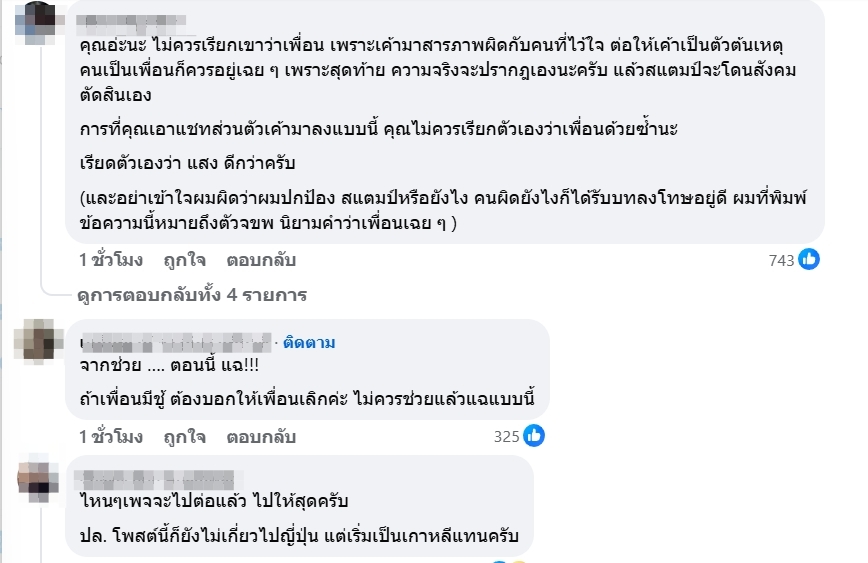Viewport: 868px width, 563px height.
Task: Click the like reaction icon beside 743
Action: pyautogui.click(x=809, y=260)
